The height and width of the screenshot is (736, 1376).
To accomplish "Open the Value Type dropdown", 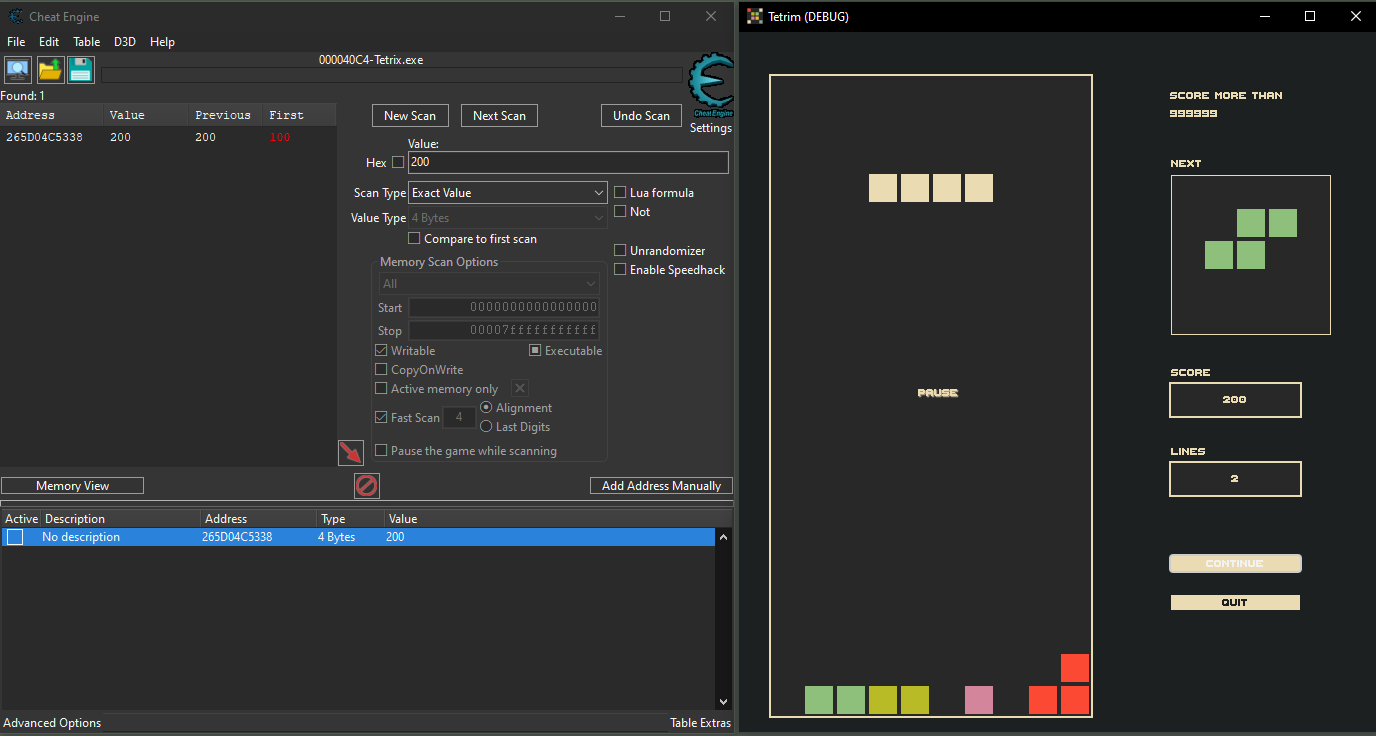I will coord(508,218).
